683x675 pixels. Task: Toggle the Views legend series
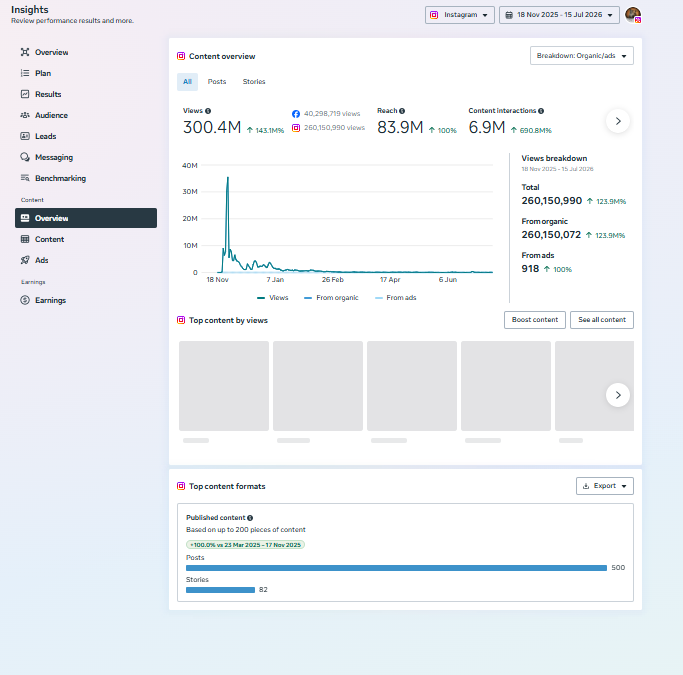[273, 298]
